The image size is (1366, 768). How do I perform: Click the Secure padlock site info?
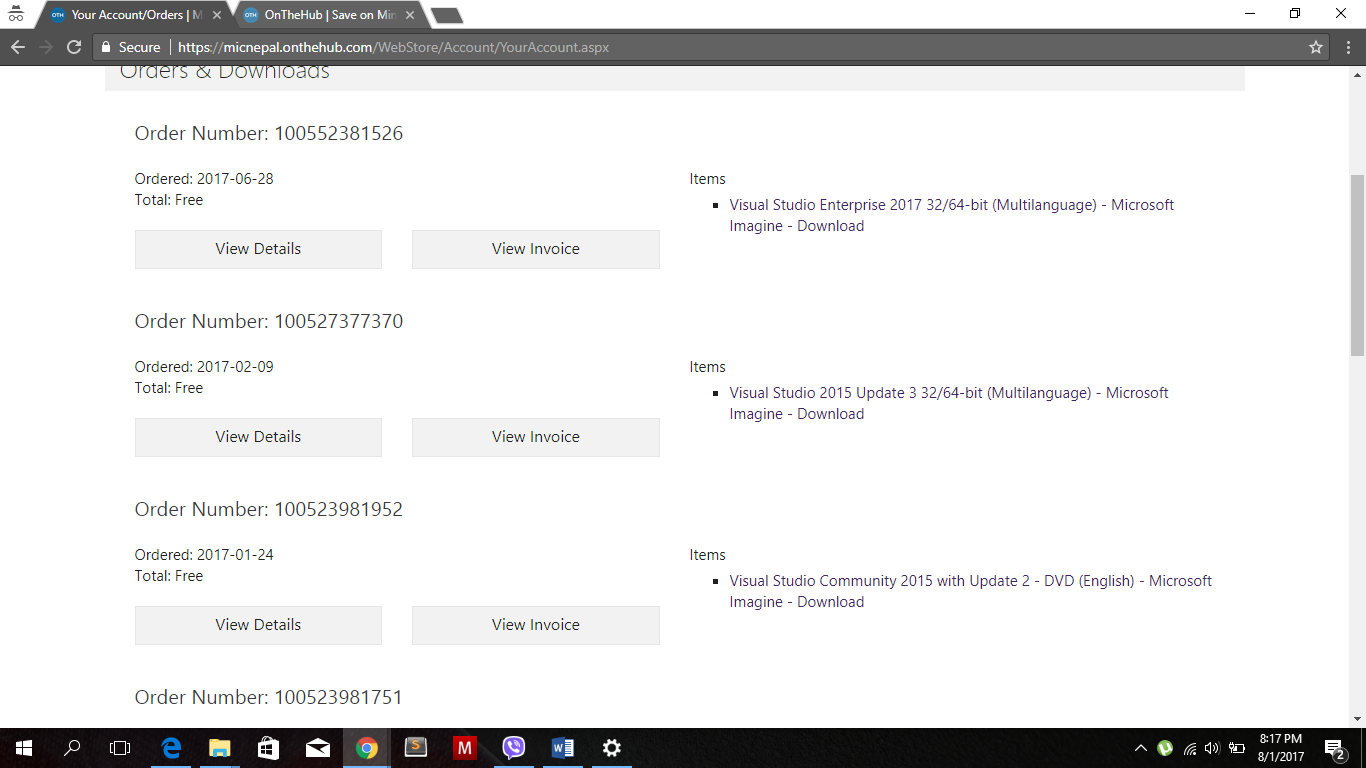click(x=130, y=47)
